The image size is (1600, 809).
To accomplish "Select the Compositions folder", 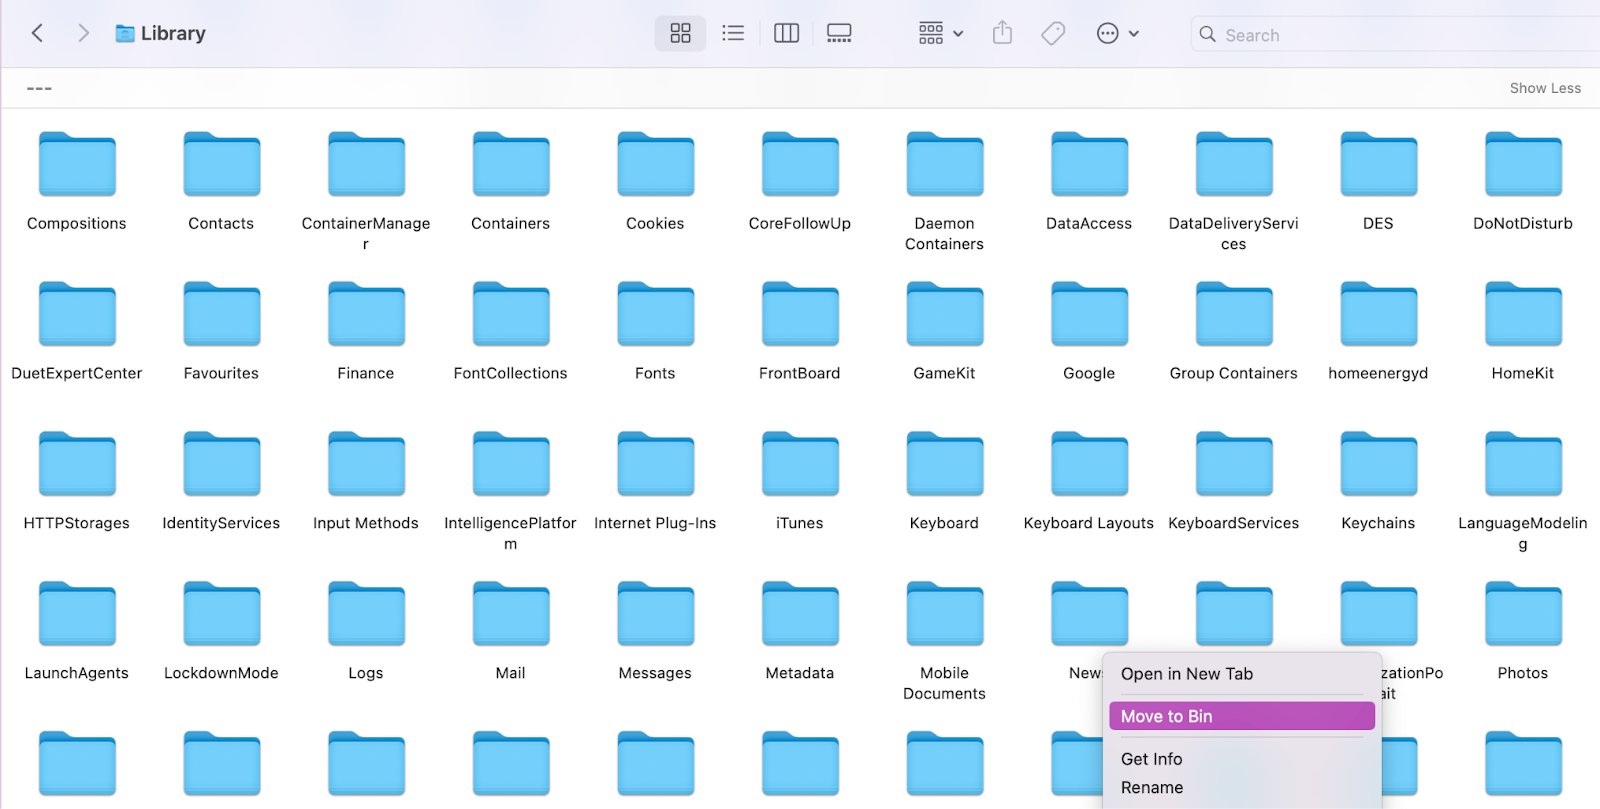I will click(x=77, y=165).
